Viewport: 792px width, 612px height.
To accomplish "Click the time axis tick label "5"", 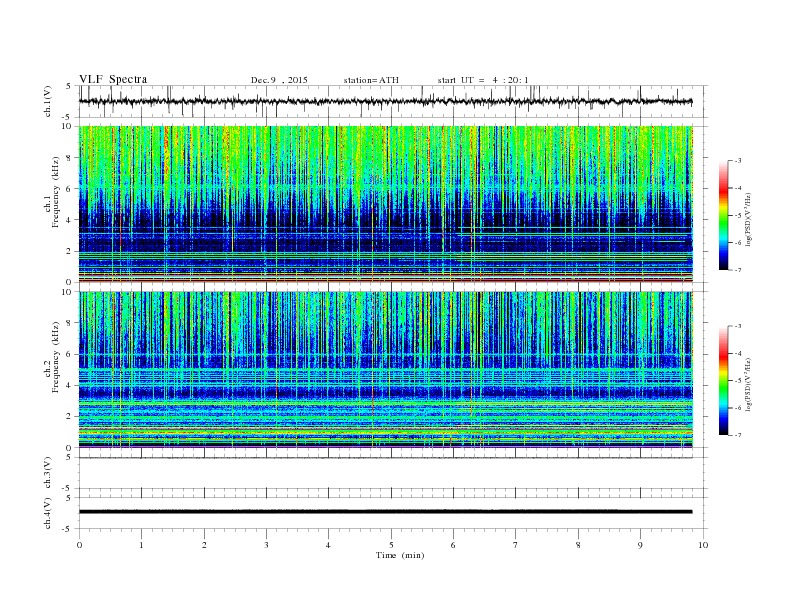I will pyautogui.click(x=391, y=545).
